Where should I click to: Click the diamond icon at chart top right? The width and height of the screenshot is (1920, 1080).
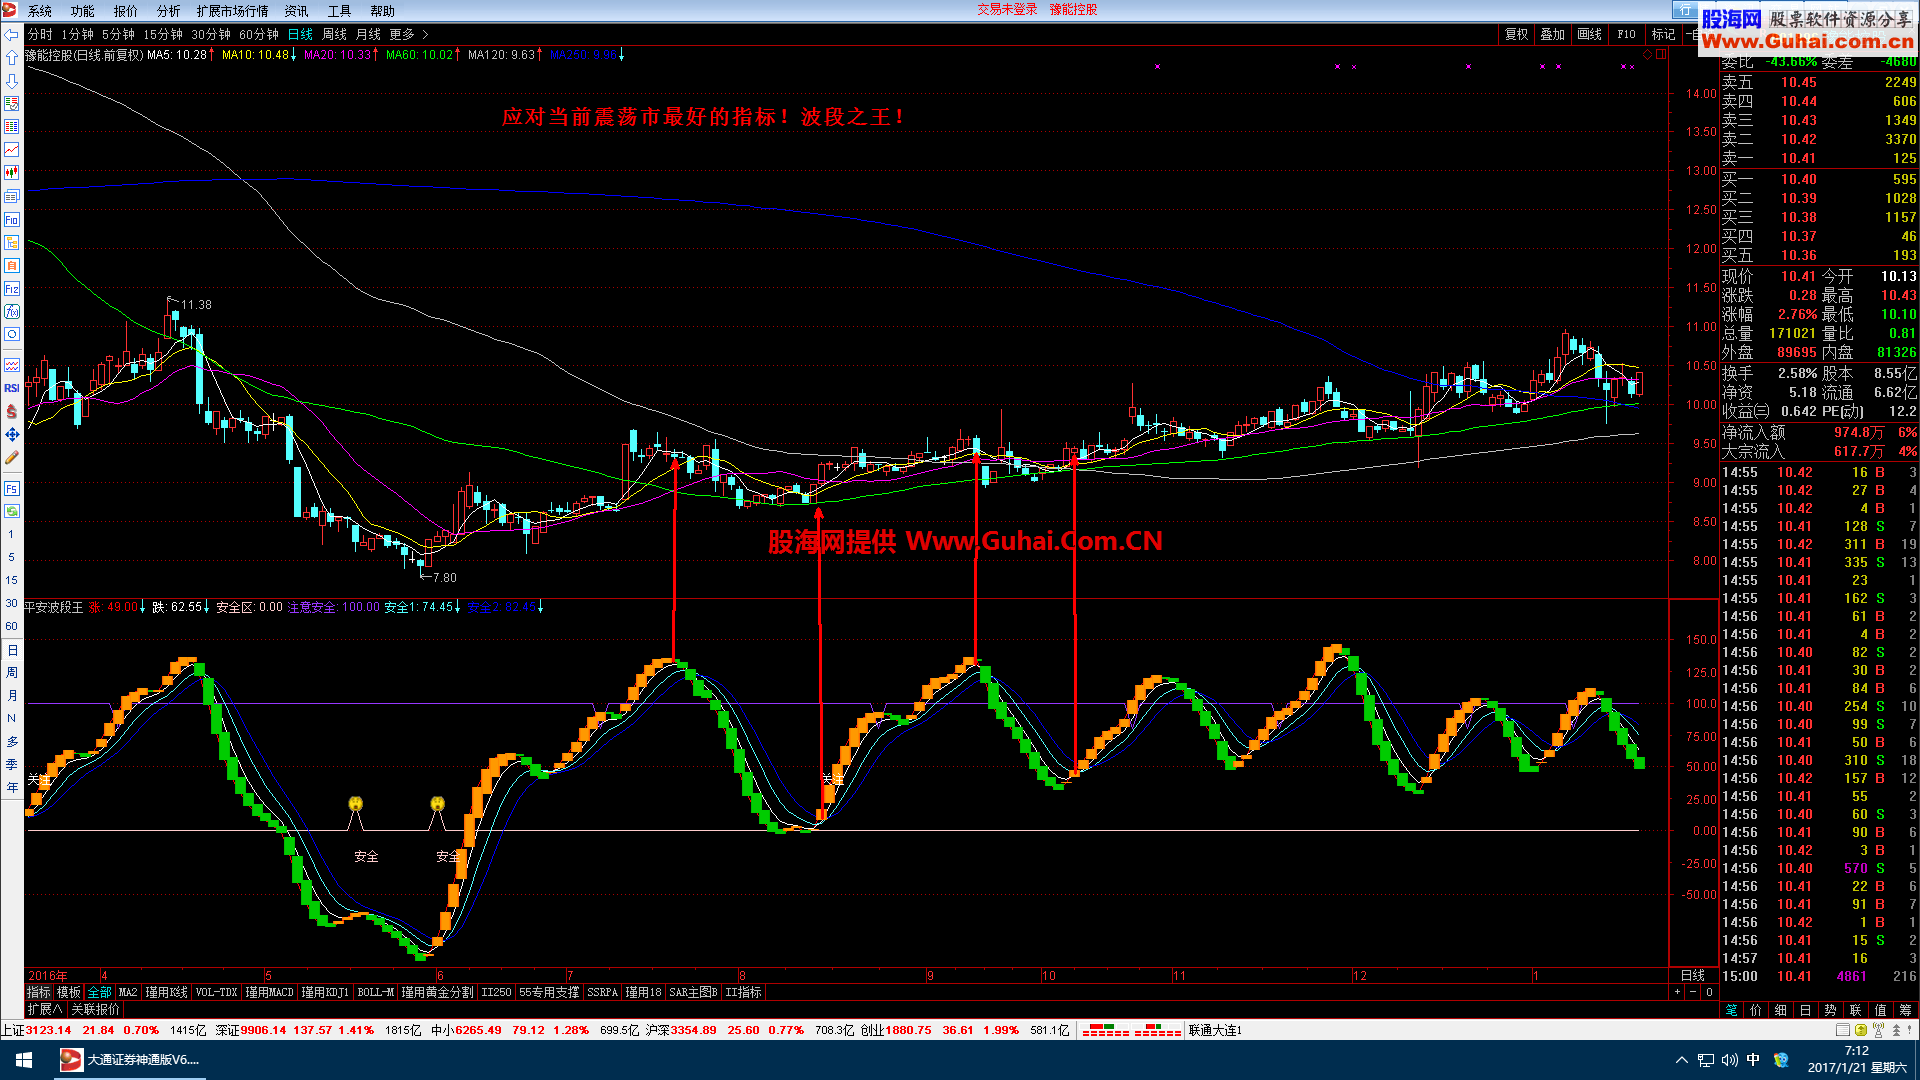click(1648, 55)
